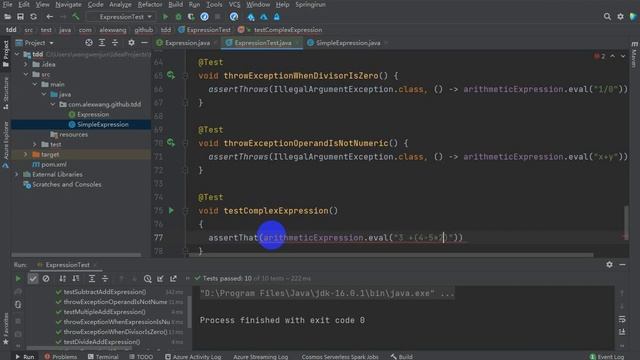This screenshot has width=640, height=360.
Task: Expand all test results in Run panel
Action: (92, 278)
